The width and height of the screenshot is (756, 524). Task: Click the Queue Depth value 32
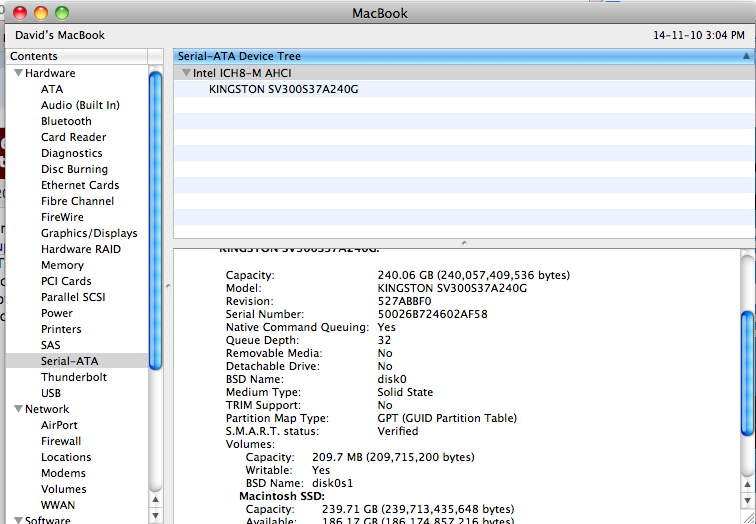click(x=384, y=340)
